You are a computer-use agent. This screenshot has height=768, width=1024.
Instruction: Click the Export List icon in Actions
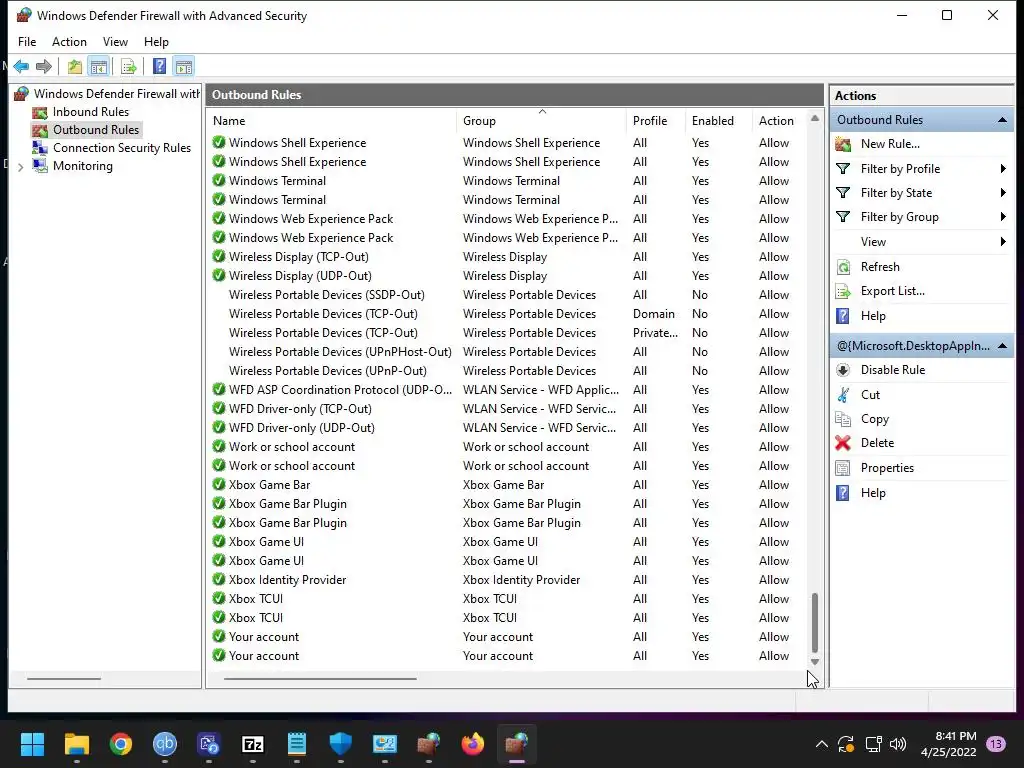pyautogui.click(x=843, y=291)
